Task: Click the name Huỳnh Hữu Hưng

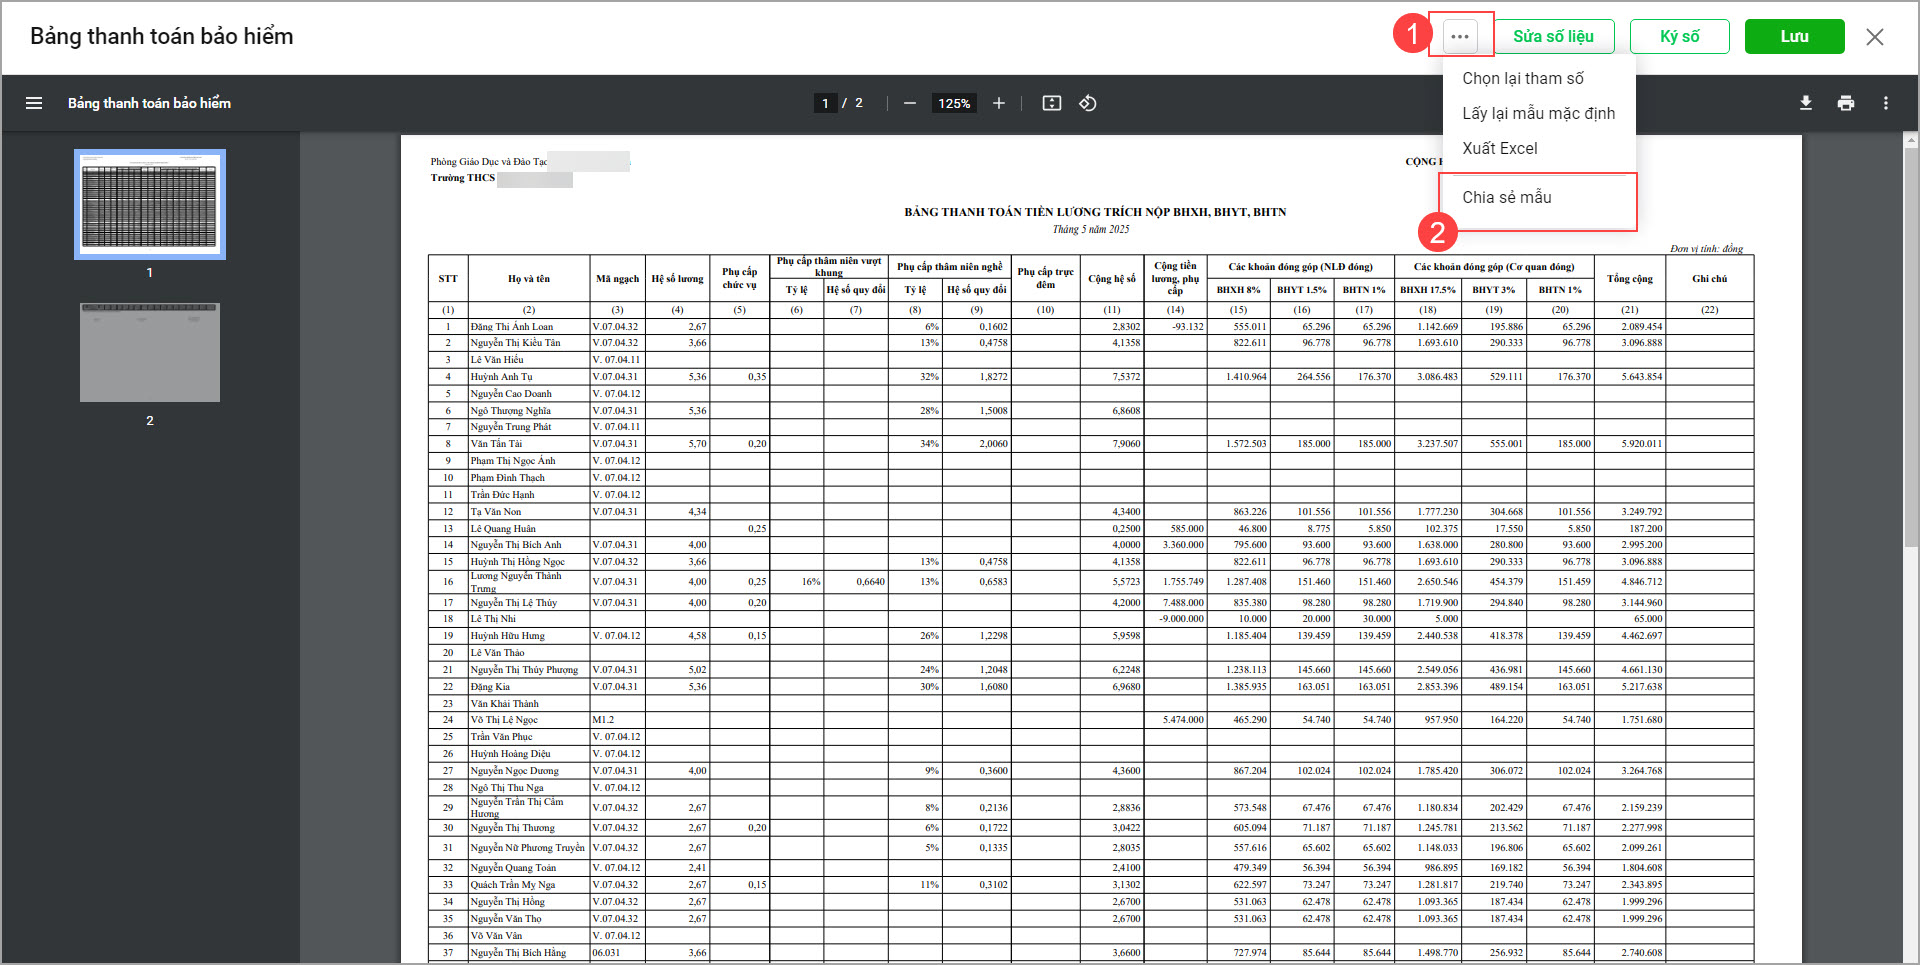Action: 507,636
